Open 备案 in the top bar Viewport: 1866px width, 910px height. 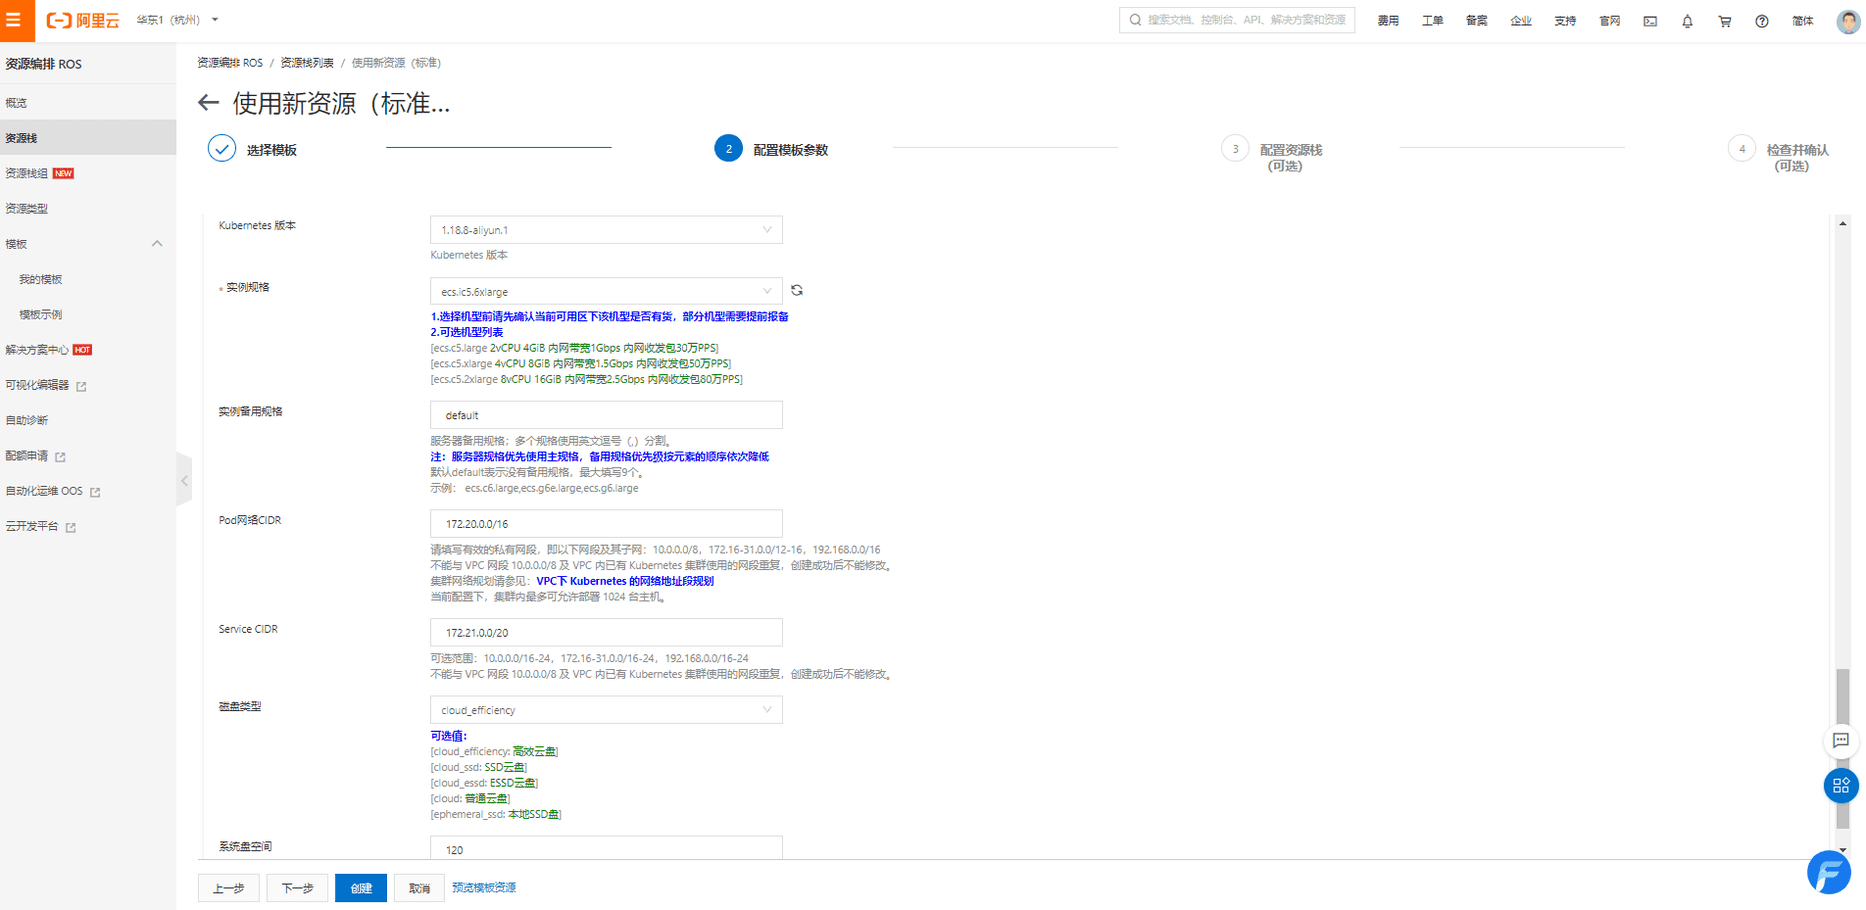(x=1477, y=21)
